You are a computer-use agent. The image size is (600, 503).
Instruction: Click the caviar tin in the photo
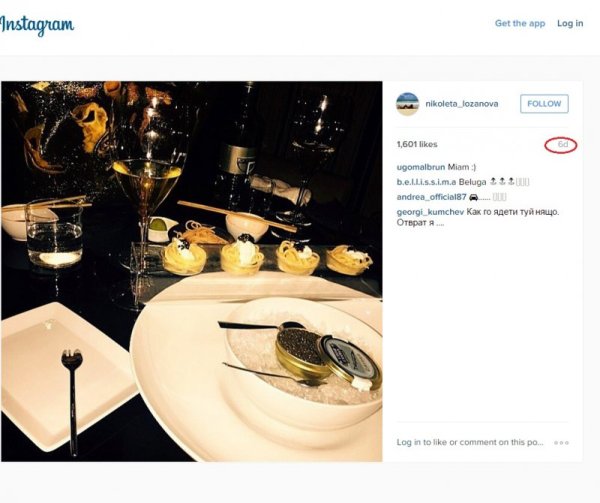coord(302,353)
